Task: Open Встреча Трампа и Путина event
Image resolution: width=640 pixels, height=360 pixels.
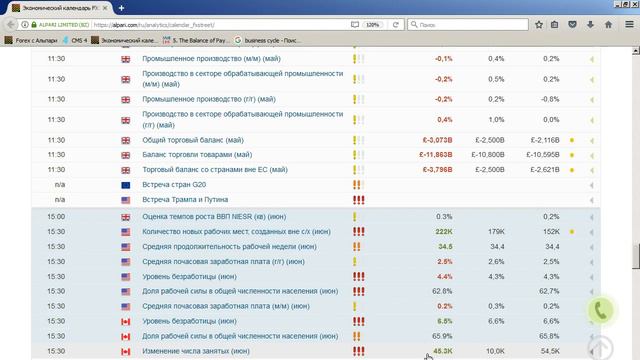Action: 185,200
